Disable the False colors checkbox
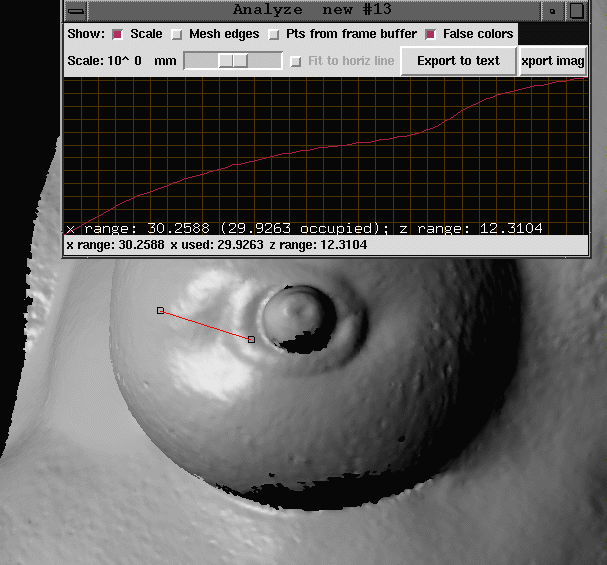Image resolution: width=607 pixels, height=565 pixels. 431,34
